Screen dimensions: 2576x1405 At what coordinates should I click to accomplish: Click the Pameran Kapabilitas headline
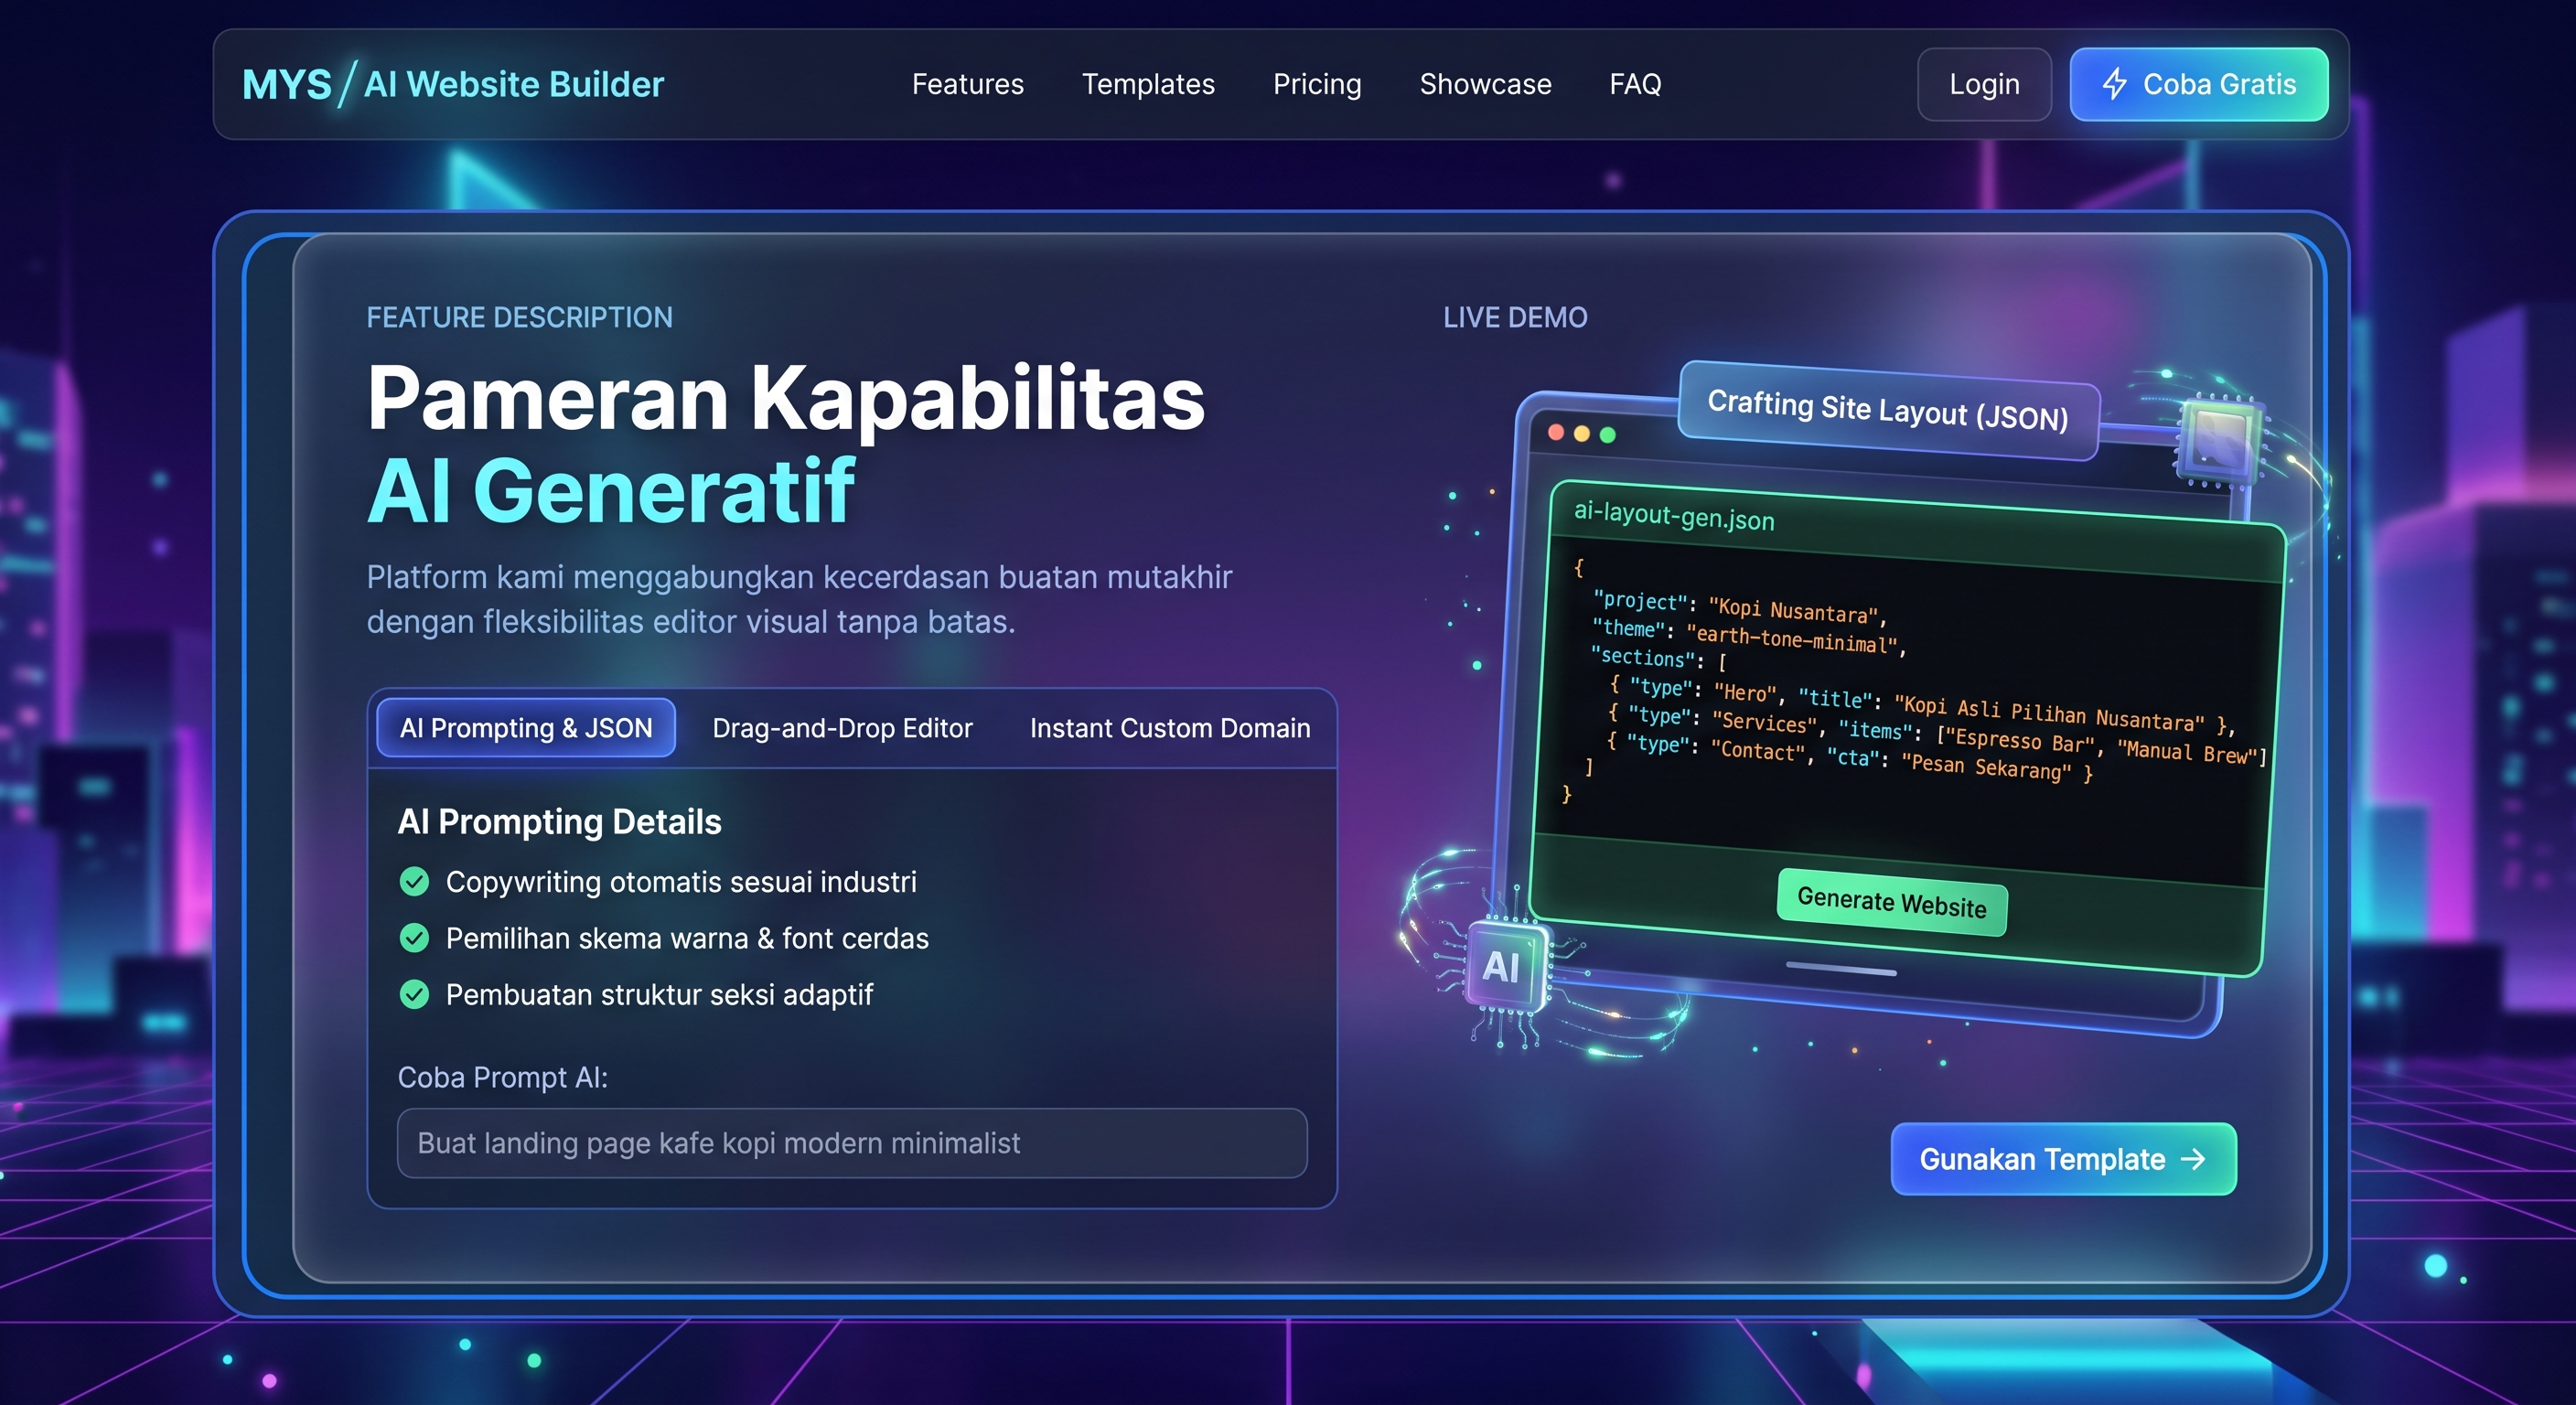point(786,398)
